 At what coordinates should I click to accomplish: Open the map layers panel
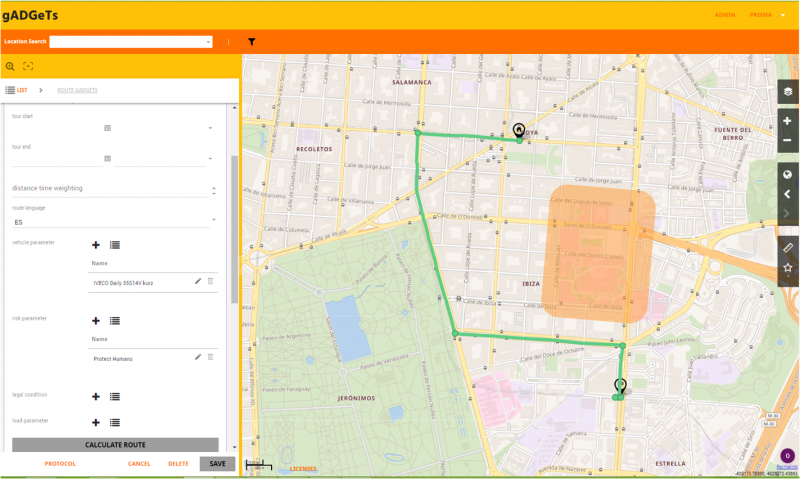coord(788,91)
